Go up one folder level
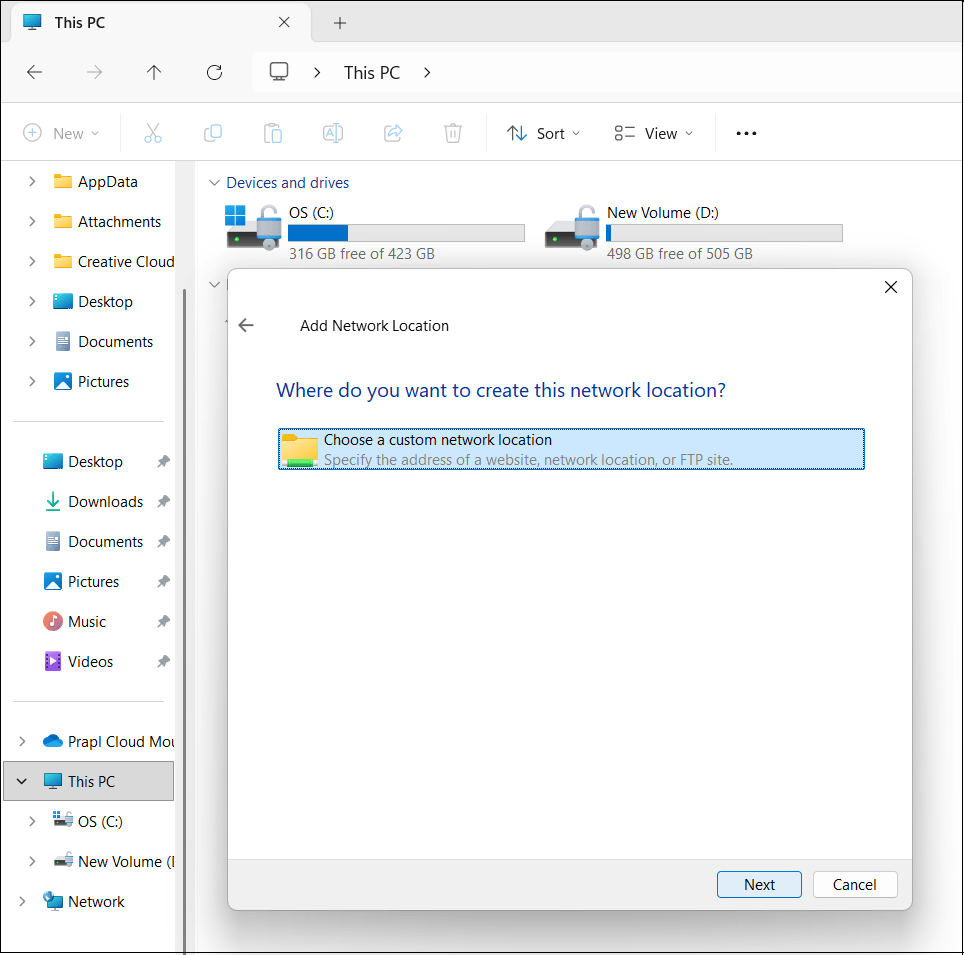The image size is (964, 955). pyautogui.click(x=154, y=73)
